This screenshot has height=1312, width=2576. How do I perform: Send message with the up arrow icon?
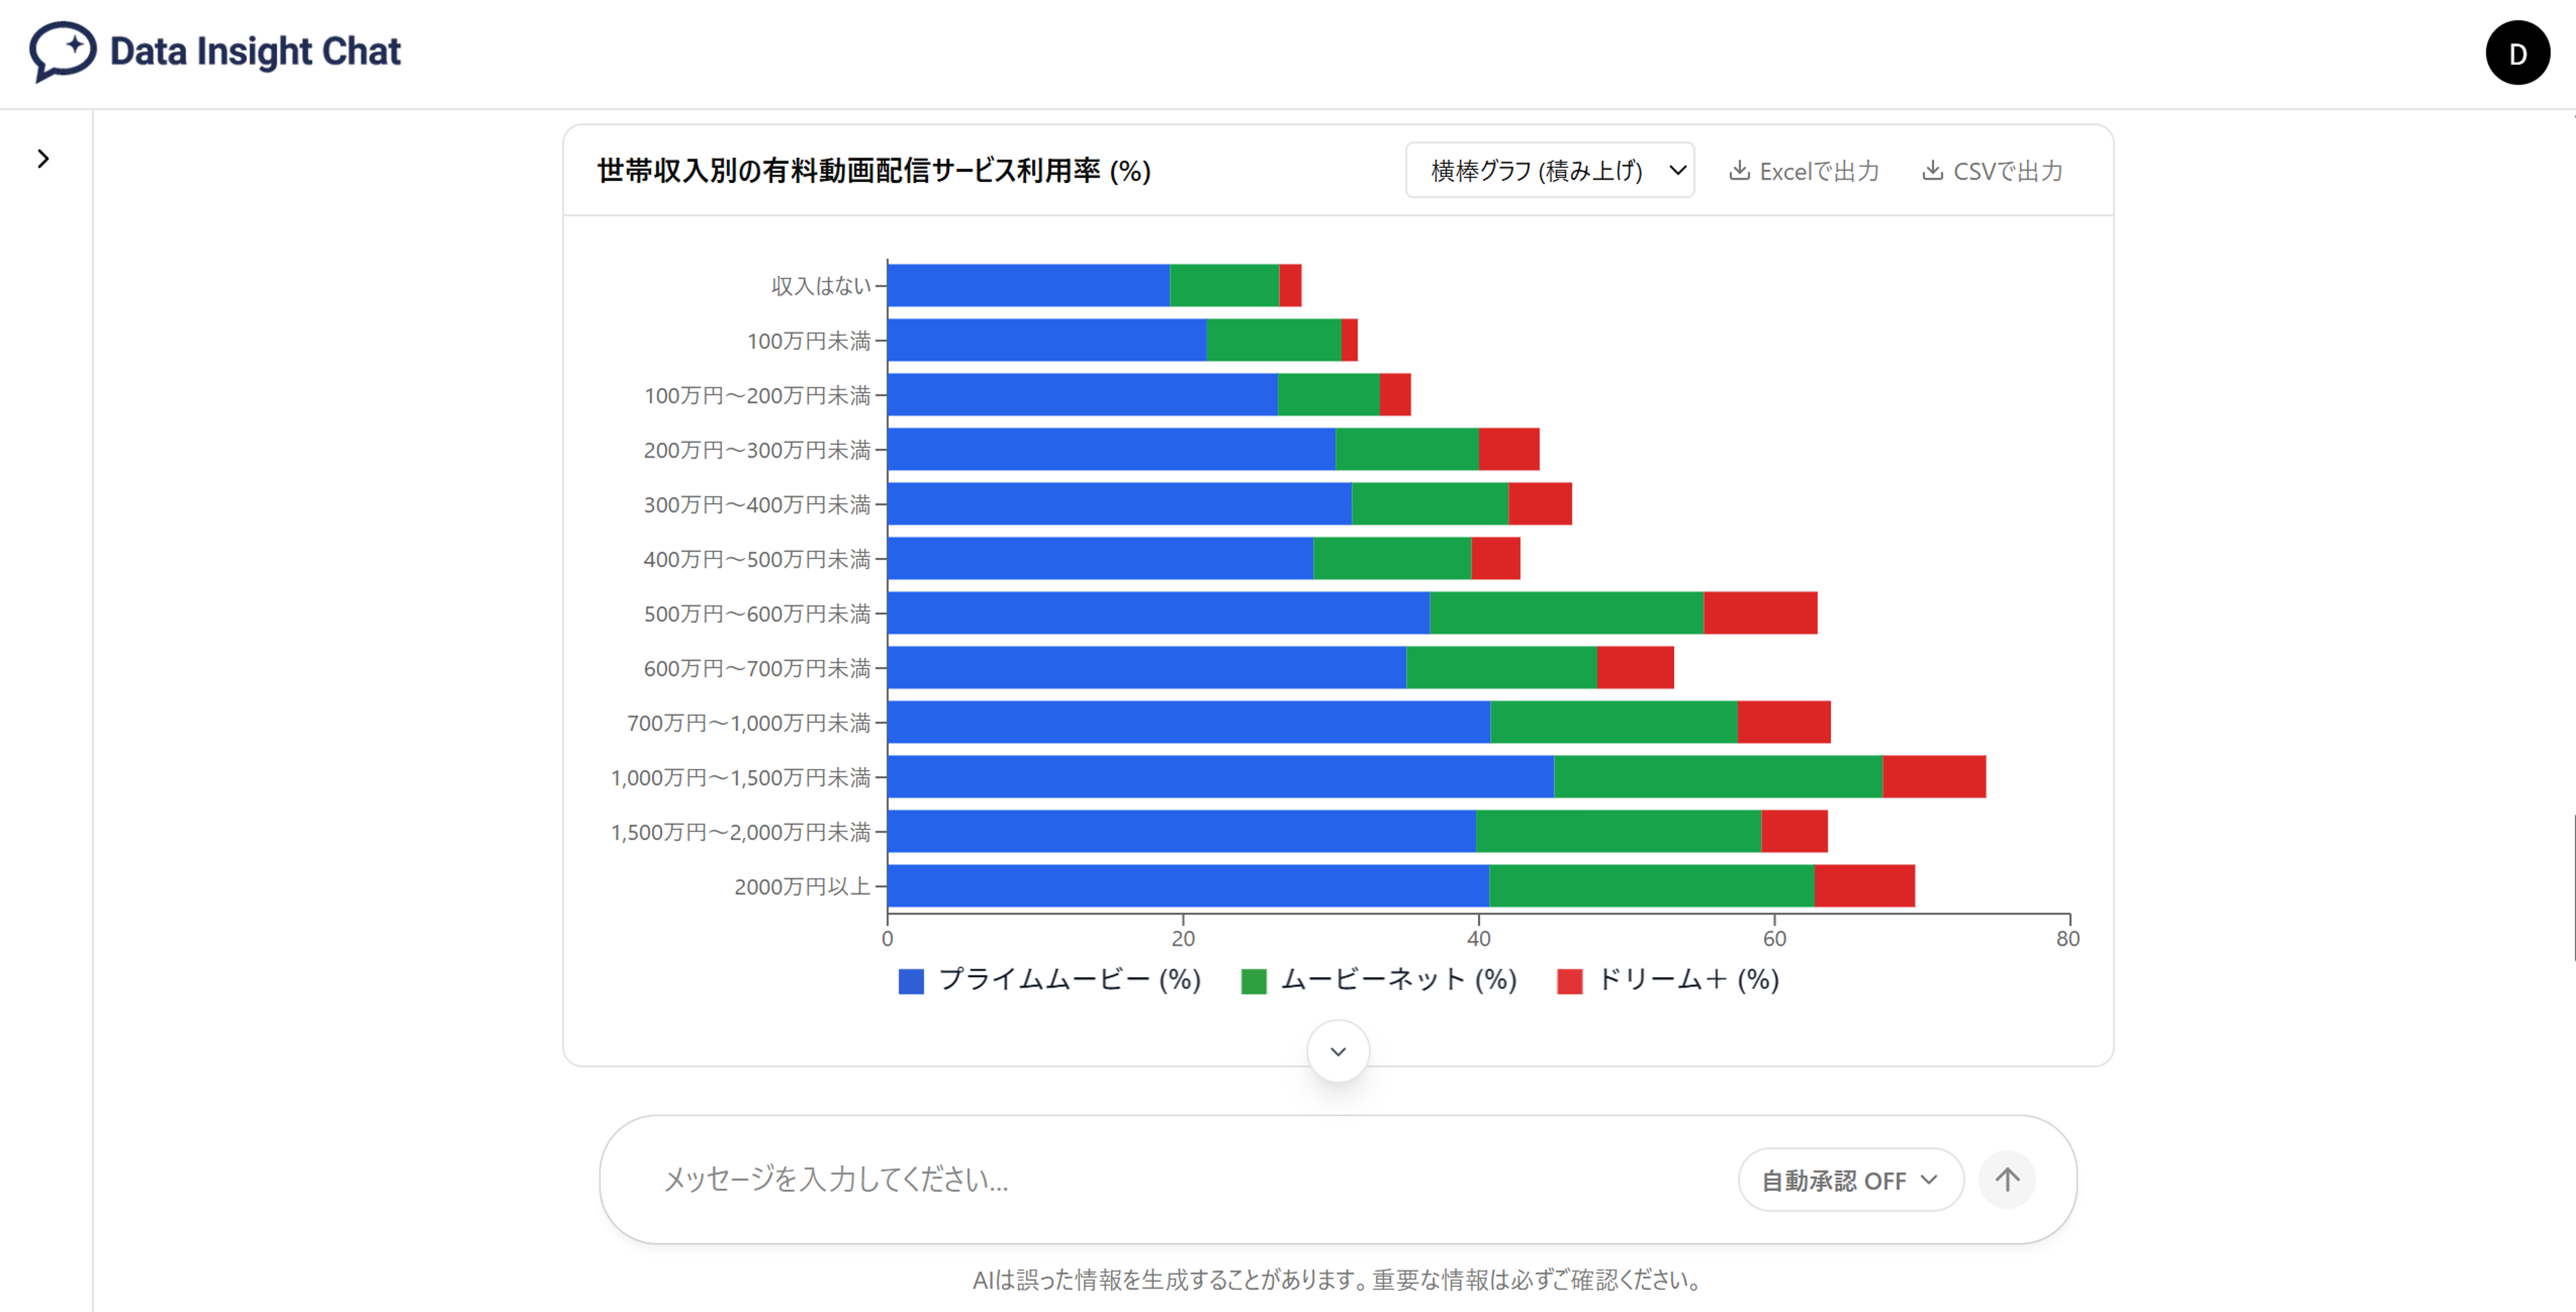[2007, 1180]
